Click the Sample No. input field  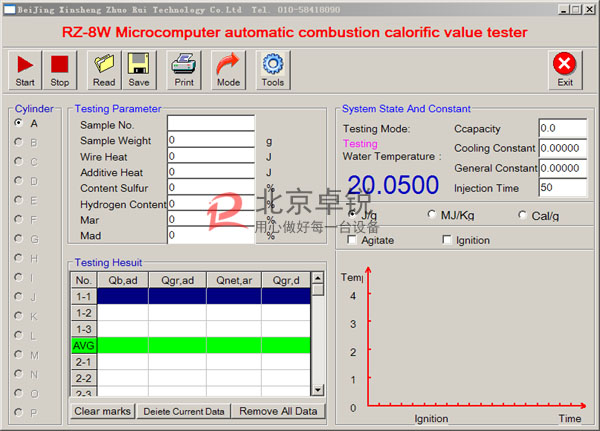tap(211, 123)
